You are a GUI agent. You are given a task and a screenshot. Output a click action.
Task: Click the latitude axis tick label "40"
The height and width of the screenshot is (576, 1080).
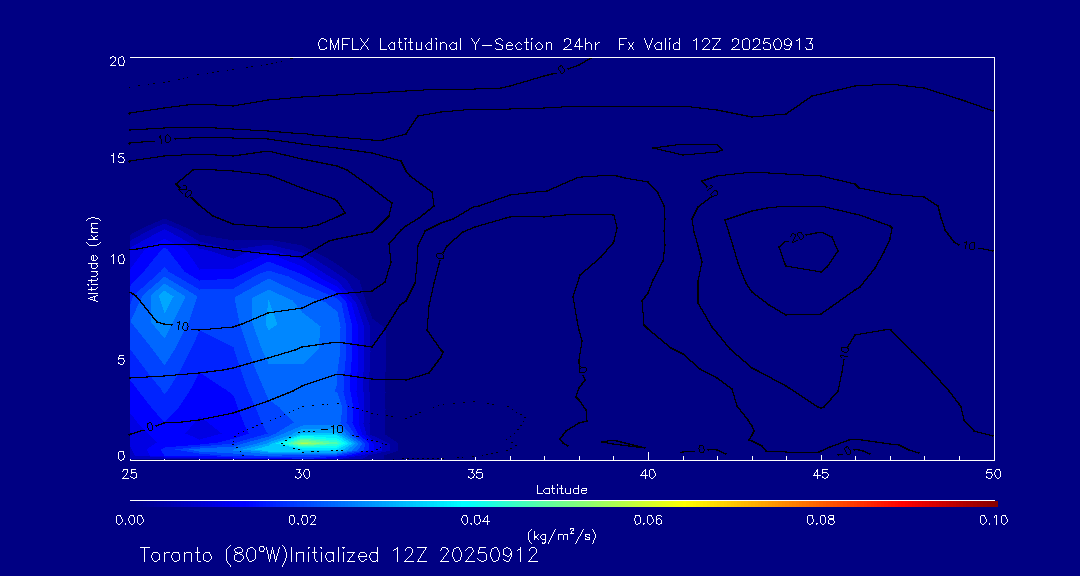(648, 474)
